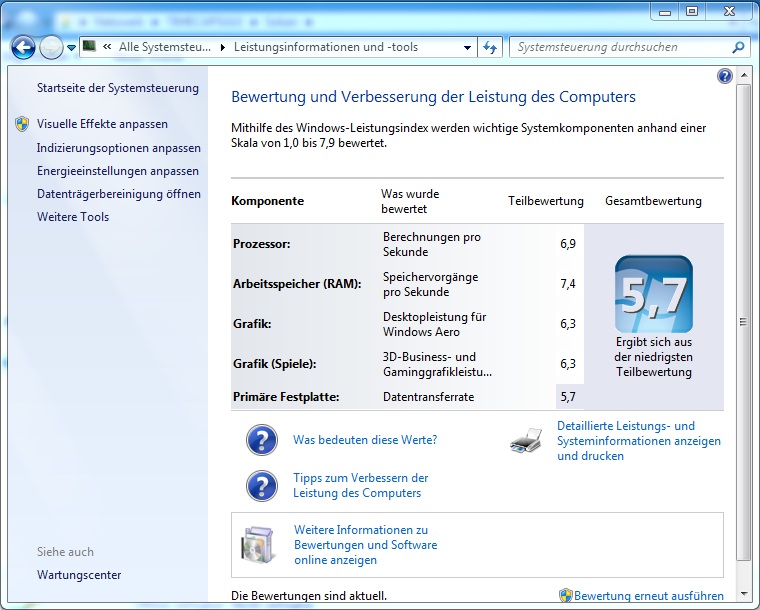Expand arrow after 'Alle Systemsteu...' breadcrumb
This screenshot has height=610, width=760.
tap(222, 47)
